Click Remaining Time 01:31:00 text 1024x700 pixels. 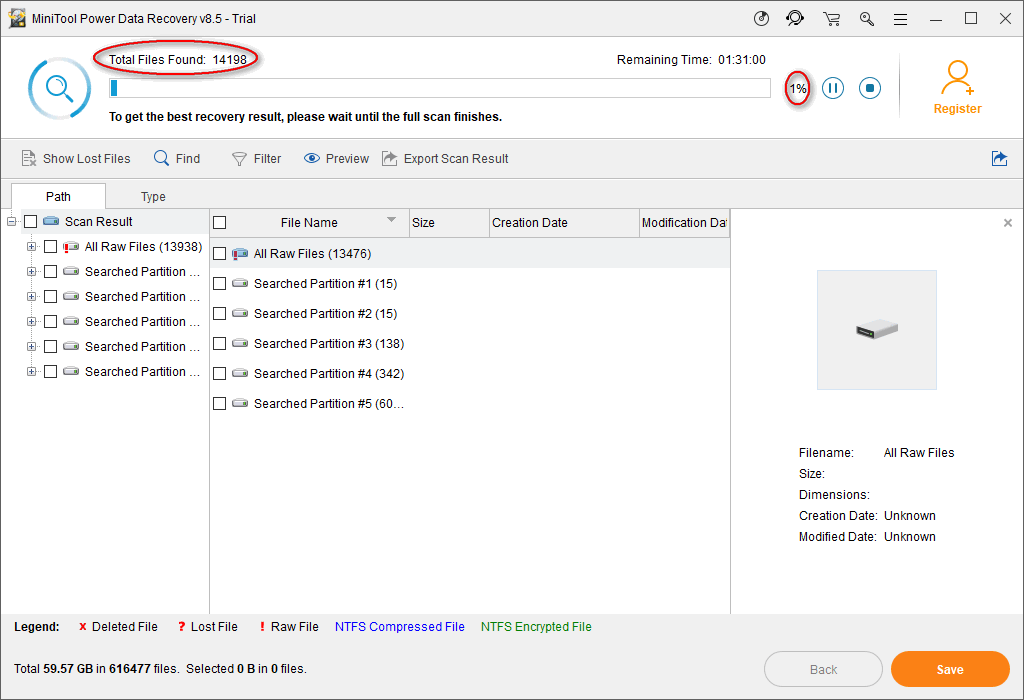click(691, 59)
